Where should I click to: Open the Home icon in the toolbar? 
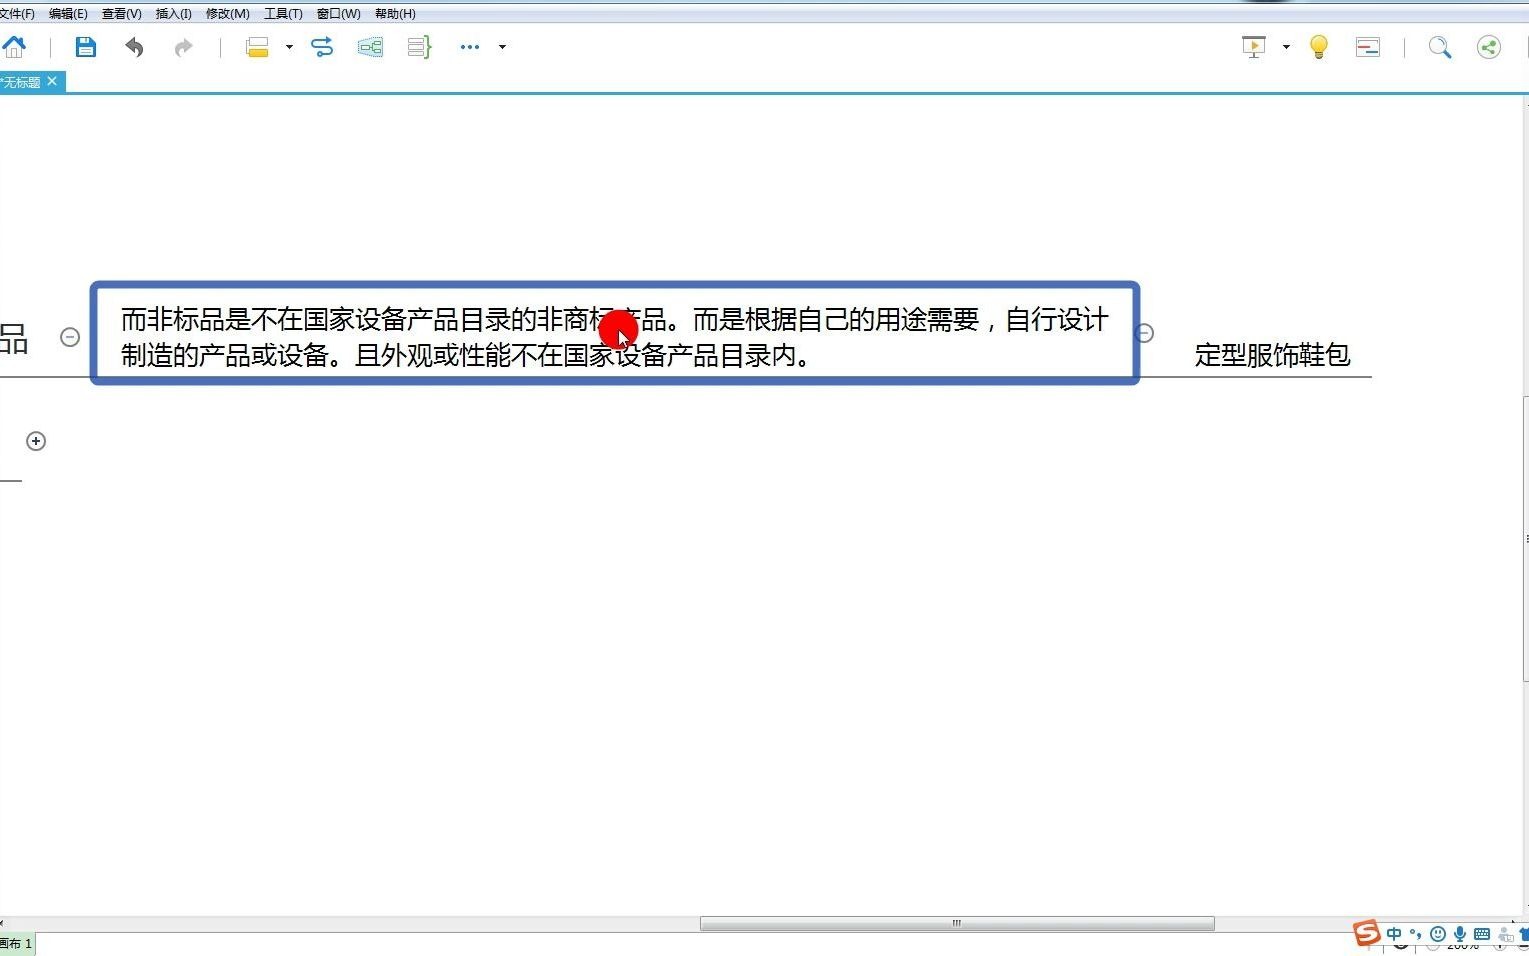click(x=14, y=46)
